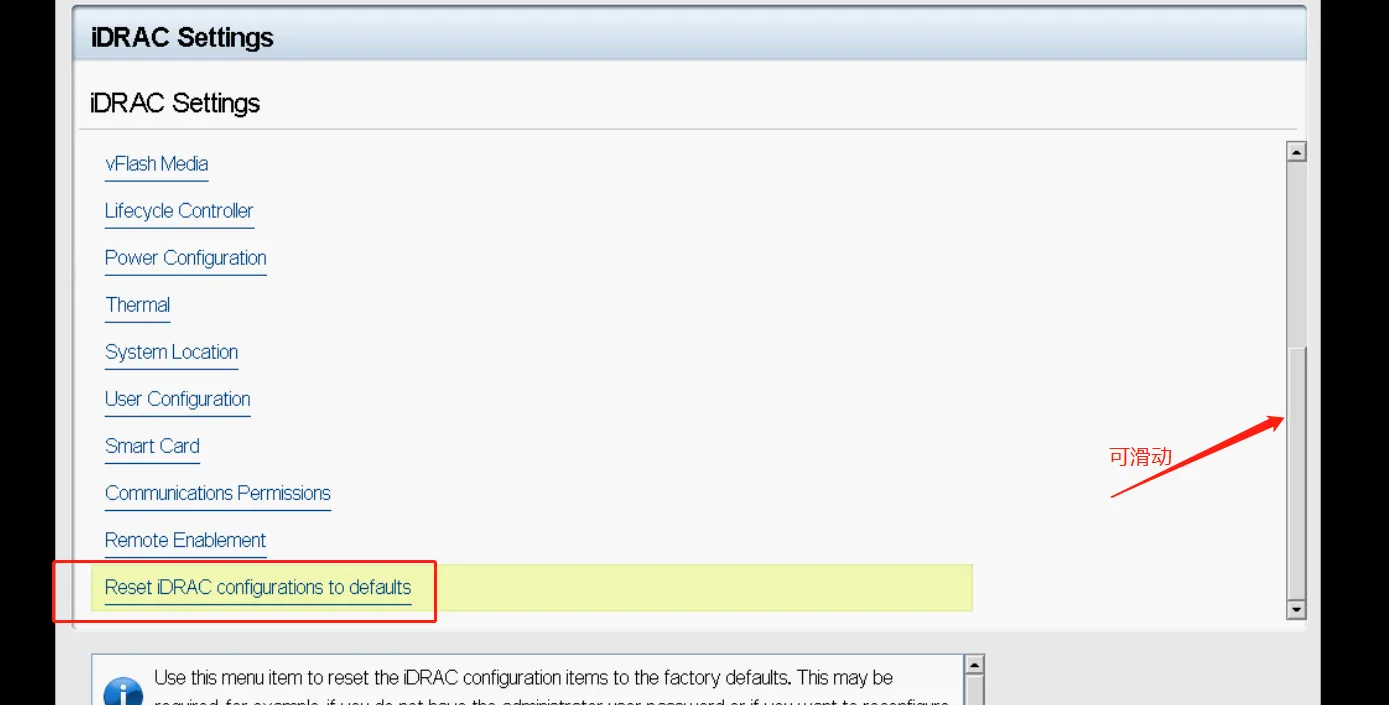Go to Remote Enablement settings
This screenshot has width=1389, height=705.
click(185, 540)
